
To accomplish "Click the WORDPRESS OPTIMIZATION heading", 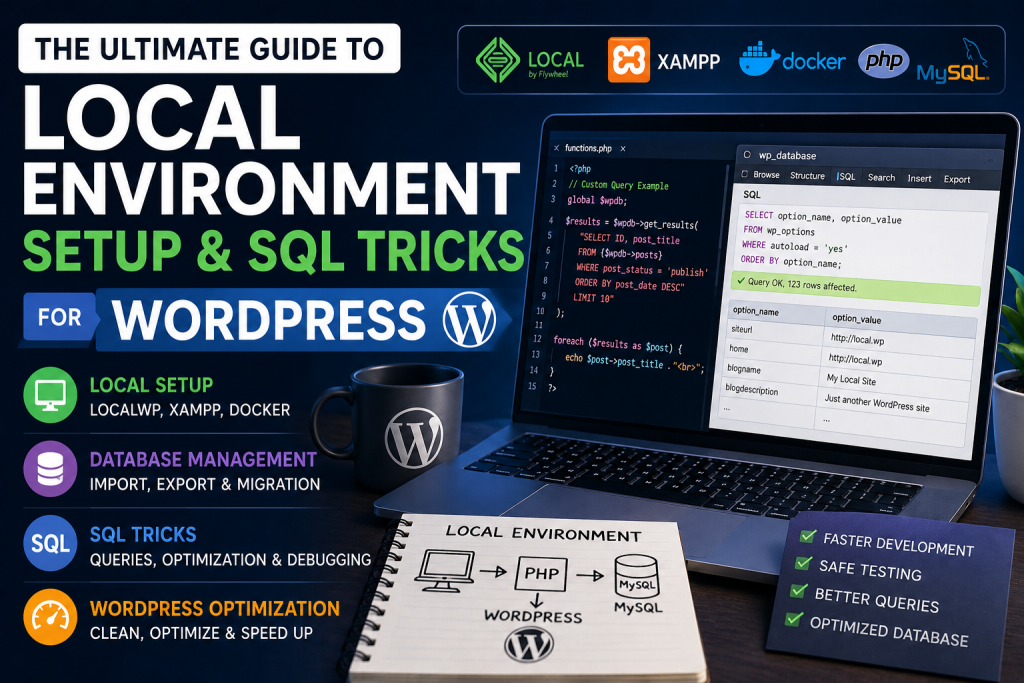I will pos(215,609).
